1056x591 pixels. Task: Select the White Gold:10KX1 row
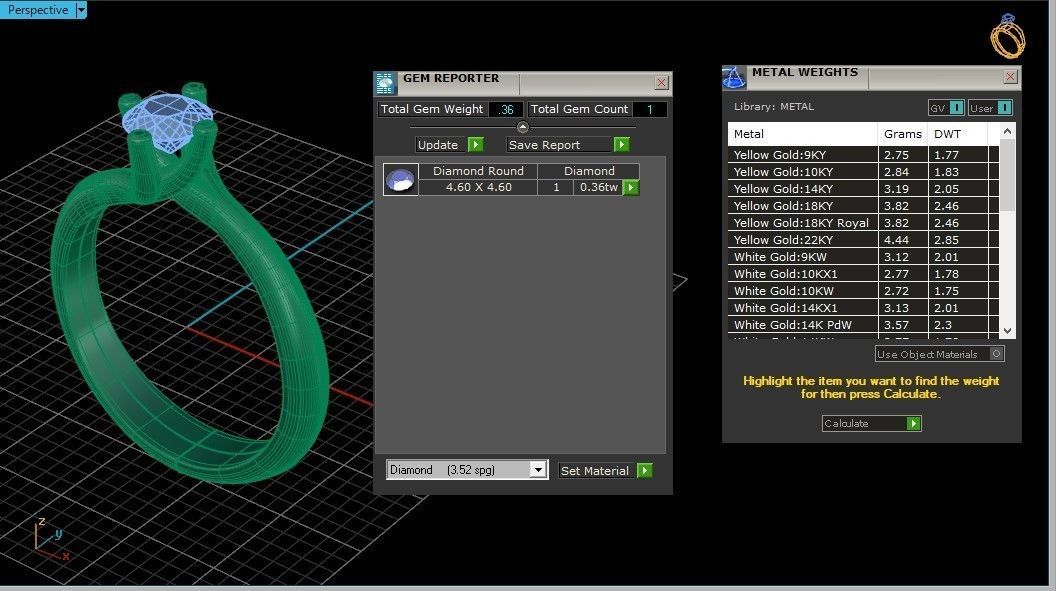click(863, 274)
